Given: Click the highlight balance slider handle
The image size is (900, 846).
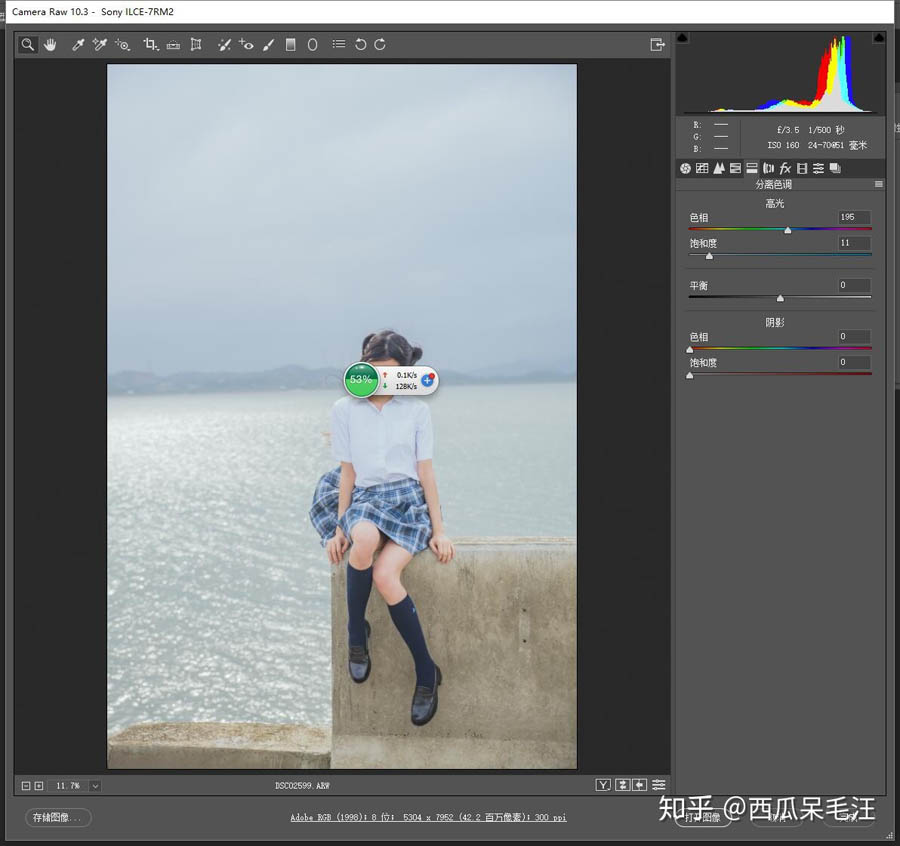Looking at the screenshot, I should 780,297.
